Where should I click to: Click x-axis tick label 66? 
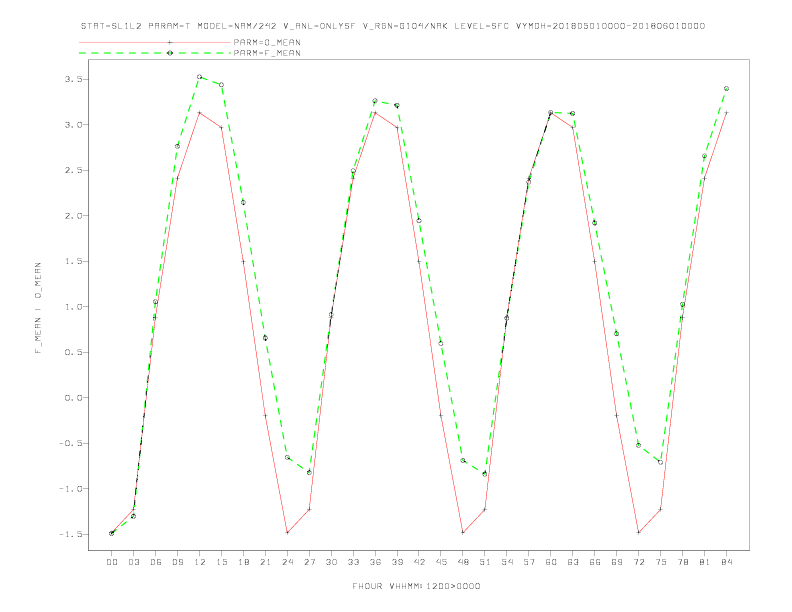tap(595, 562)
